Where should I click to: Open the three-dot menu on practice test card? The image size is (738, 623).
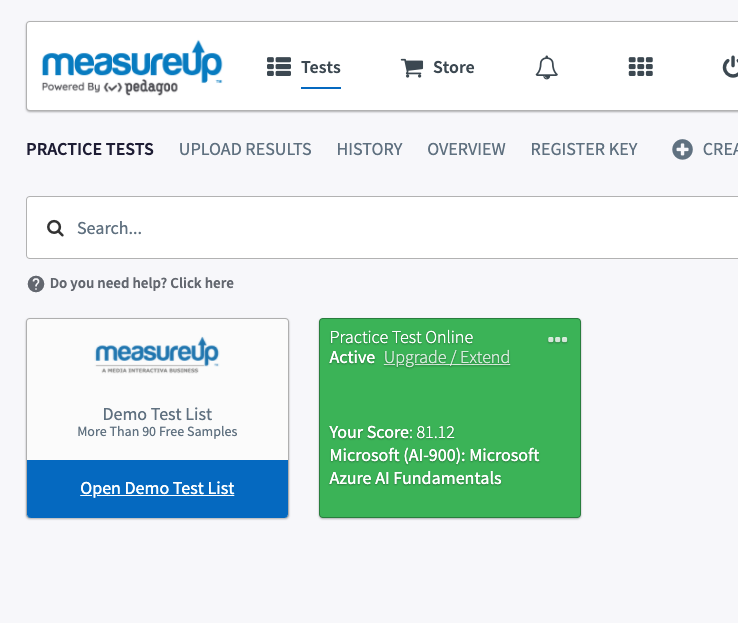point(557,339)
